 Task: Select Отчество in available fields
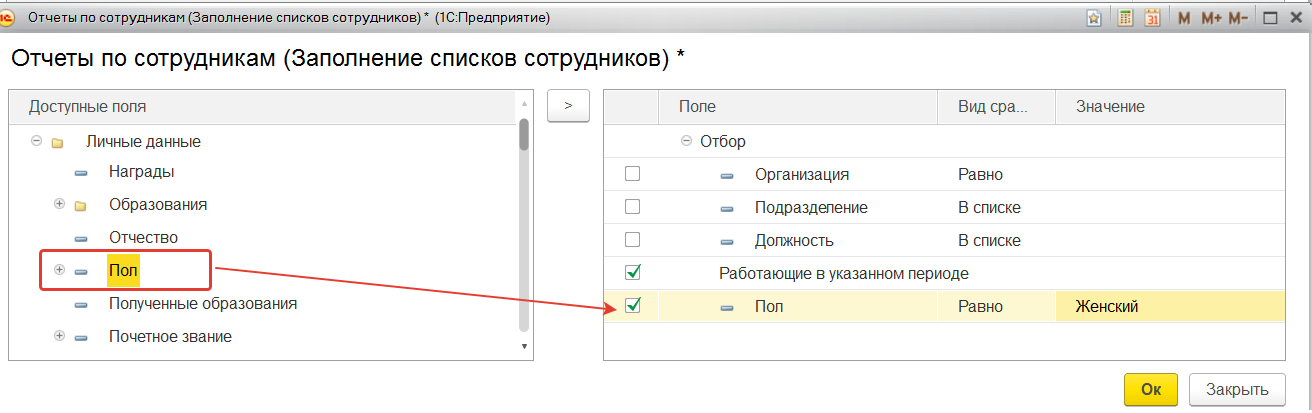143,237
